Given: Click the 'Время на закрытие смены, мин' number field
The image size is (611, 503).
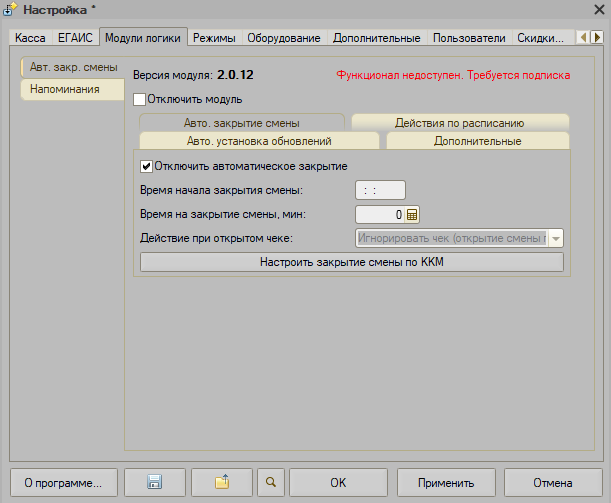Looking at the screenshot, I should pyautogui.click(x=380, y=214).
